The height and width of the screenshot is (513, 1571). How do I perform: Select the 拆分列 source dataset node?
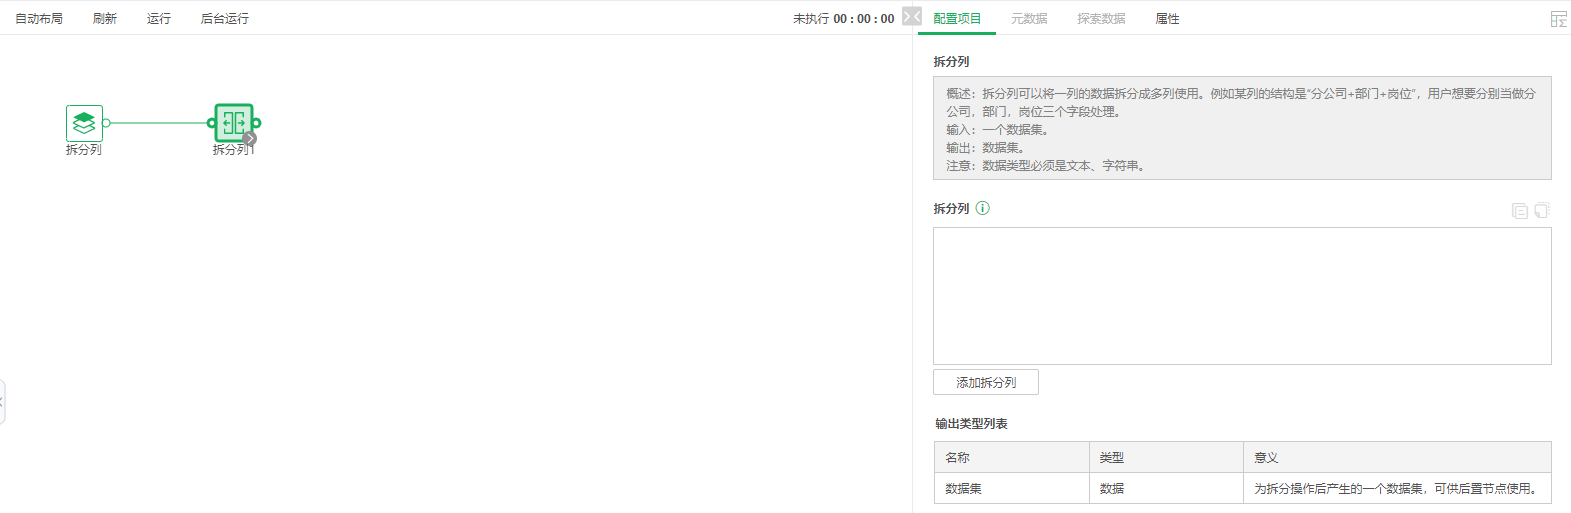click(84, 123)
